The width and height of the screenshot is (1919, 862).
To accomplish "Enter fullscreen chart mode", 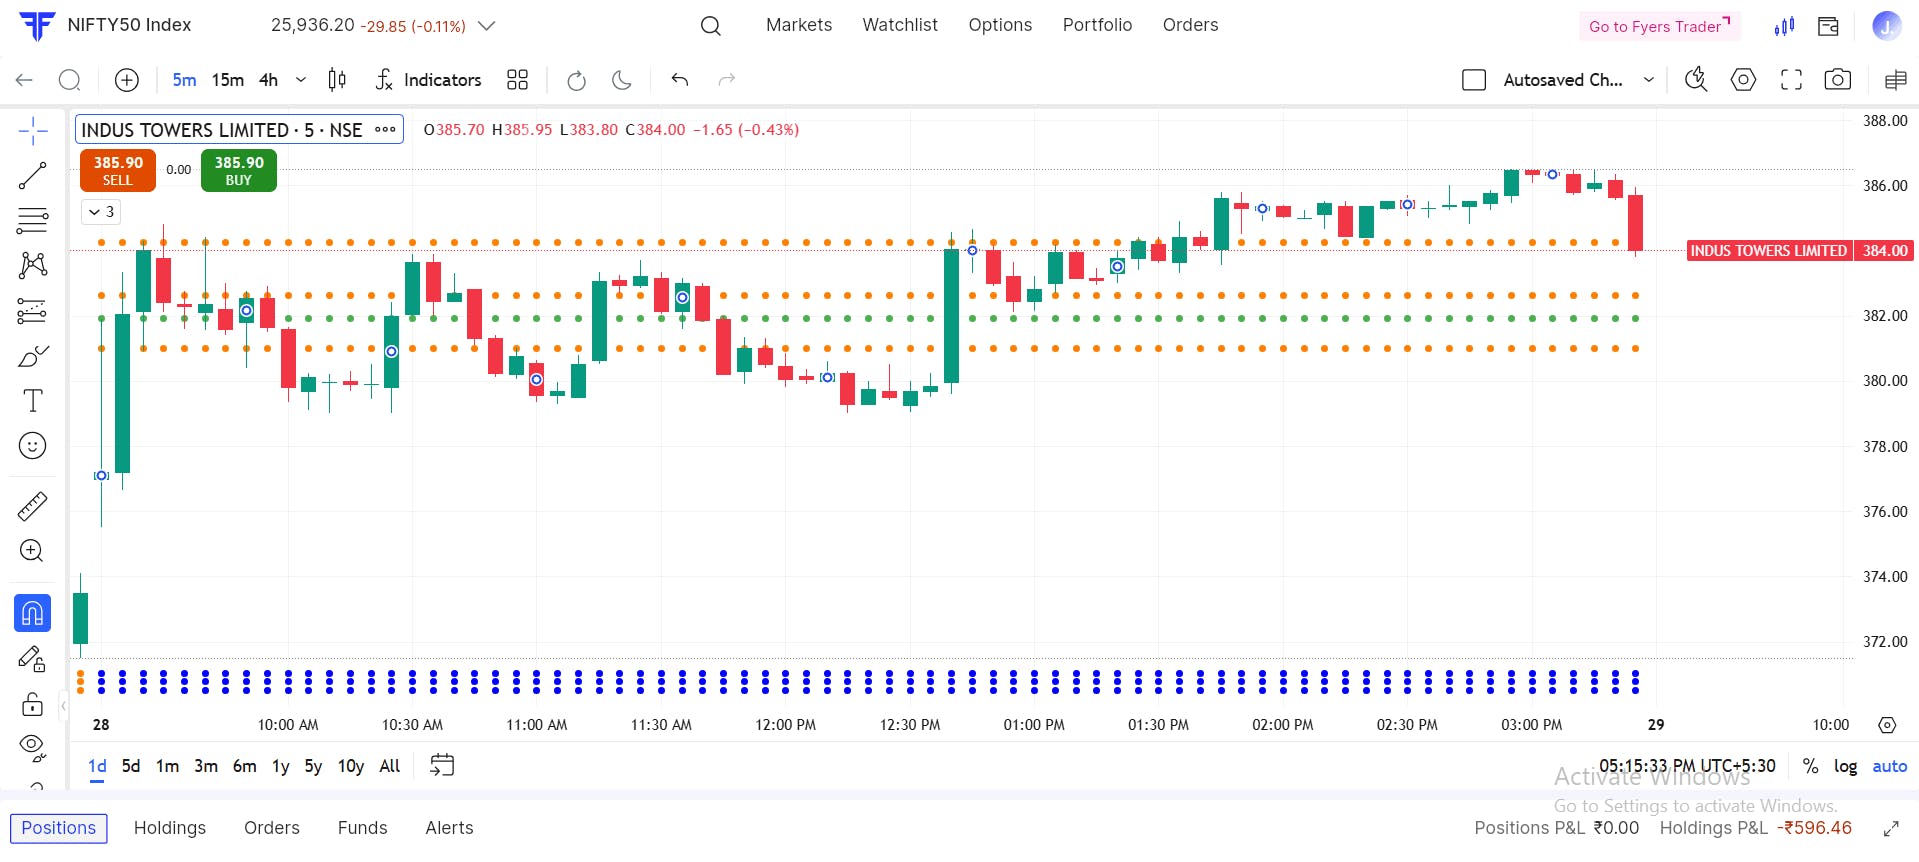I will (1791, 80).
